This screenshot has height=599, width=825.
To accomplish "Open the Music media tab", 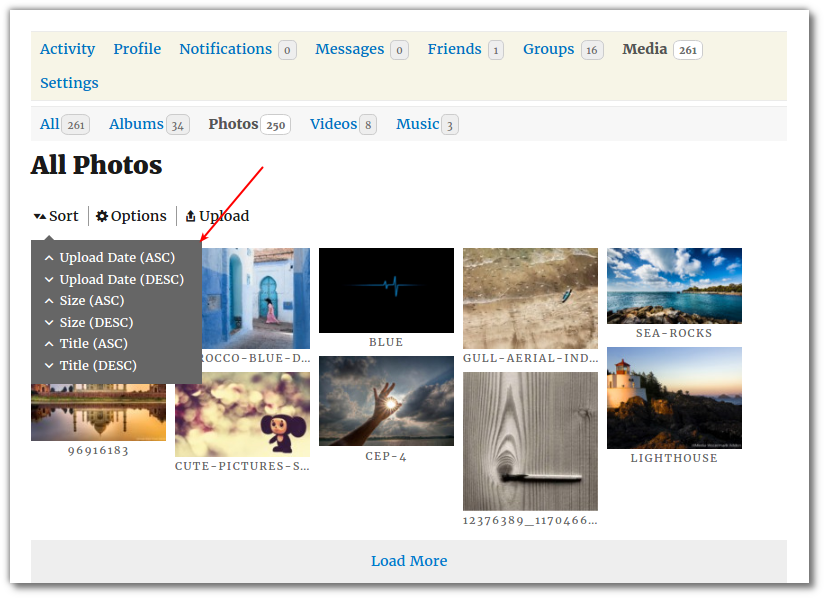I will [x=417, y=124].
